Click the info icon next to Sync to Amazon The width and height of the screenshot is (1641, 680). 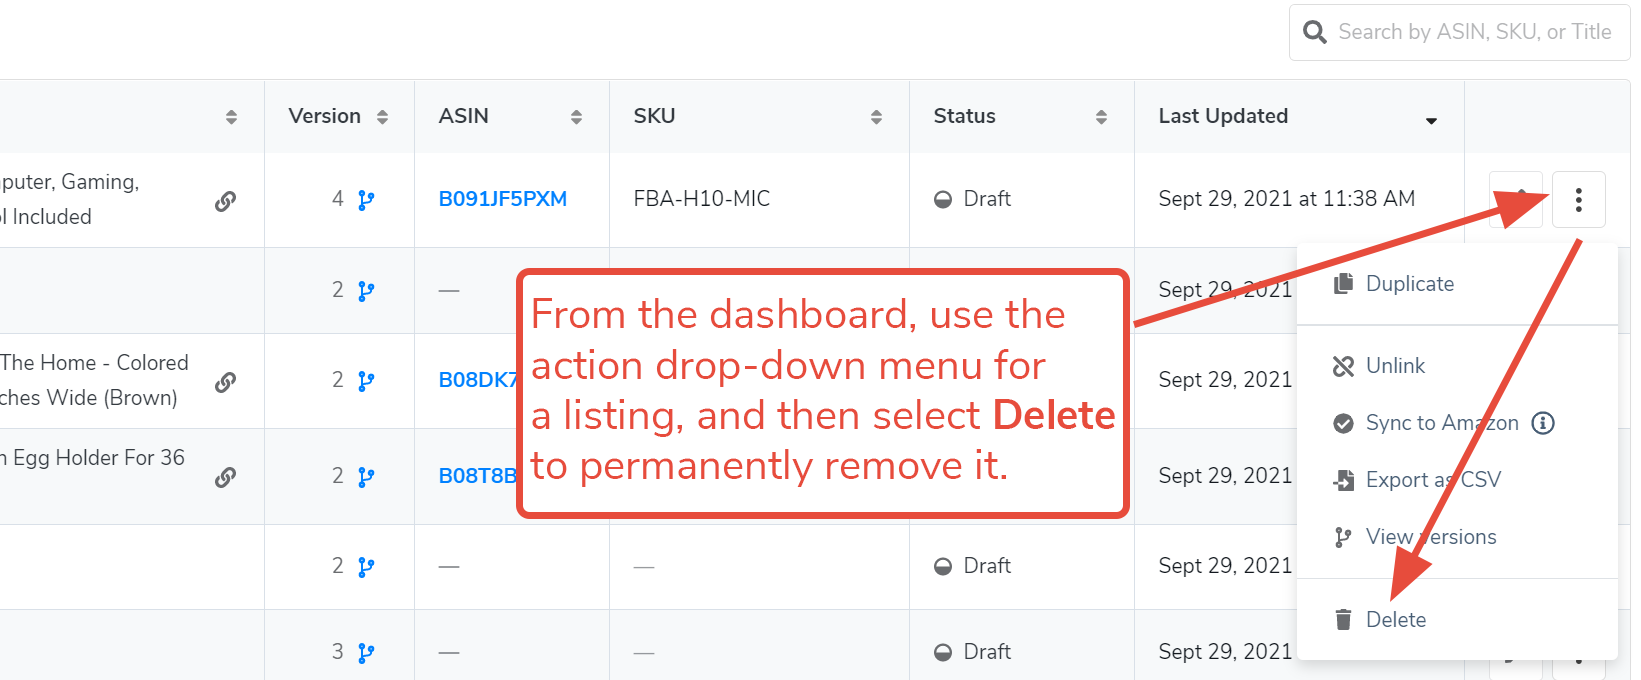click(x=1543, y=423)
